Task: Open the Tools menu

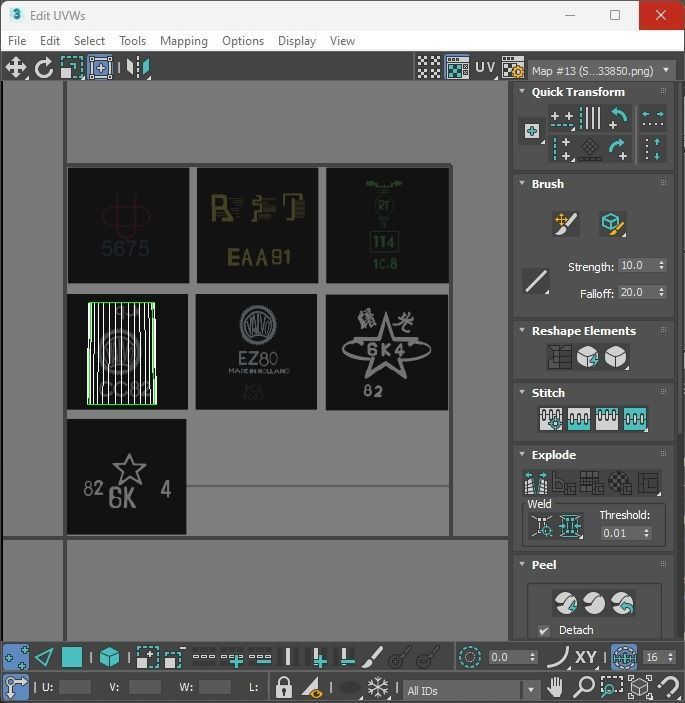Action: click(x=133, y=41)
